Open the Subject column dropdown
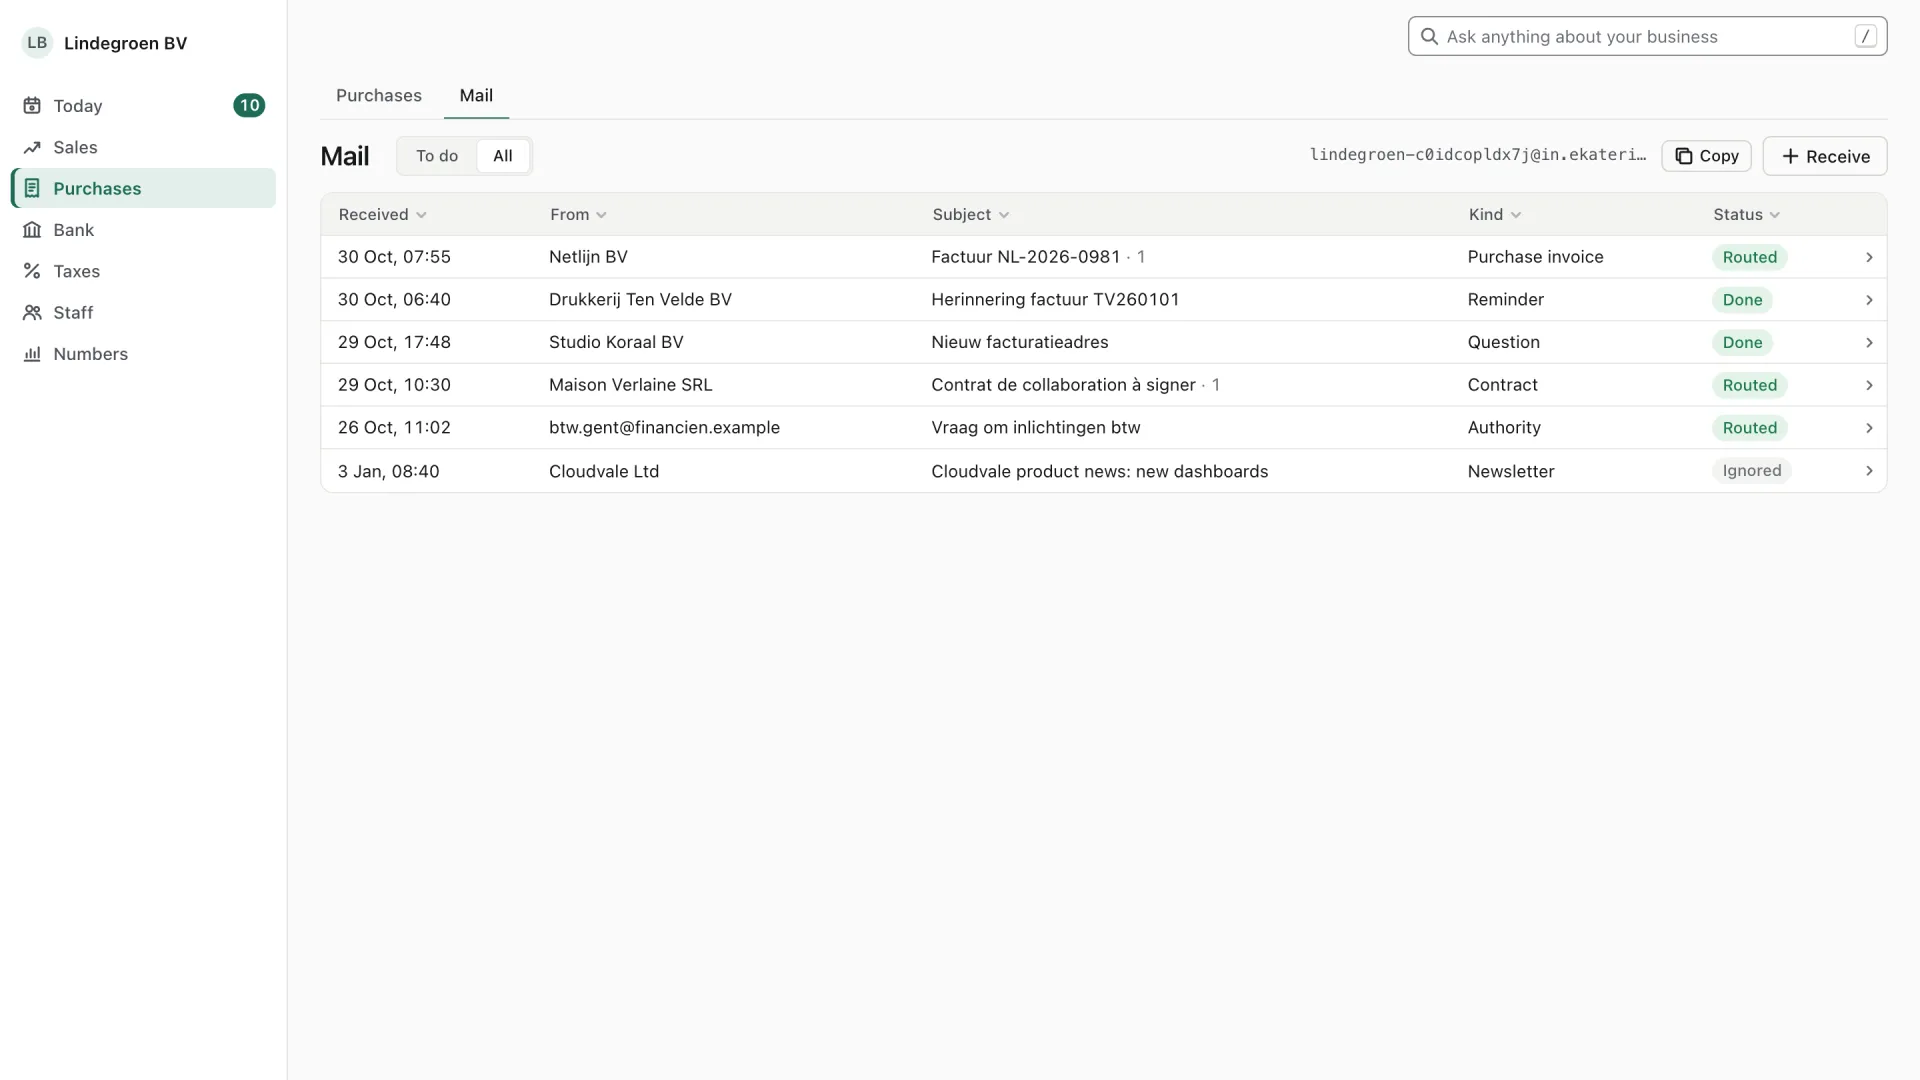 tap(970, 215)
